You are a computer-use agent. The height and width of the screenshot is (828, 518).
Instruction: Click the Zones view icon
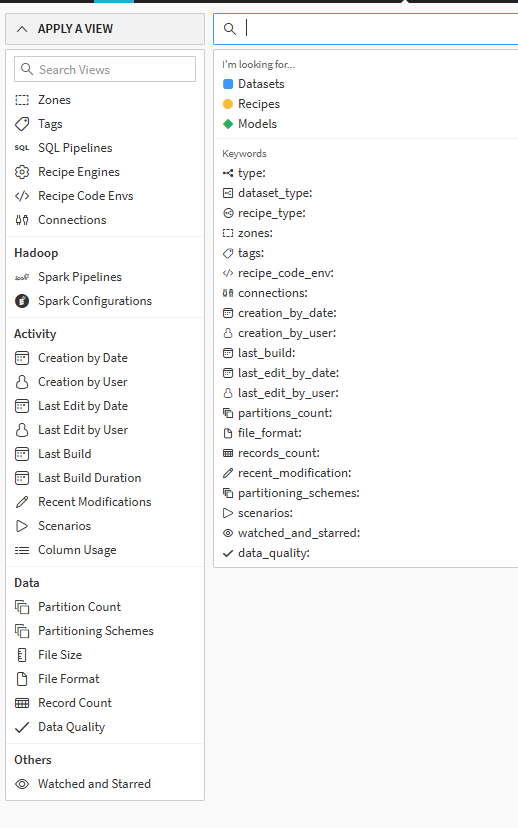22,100
